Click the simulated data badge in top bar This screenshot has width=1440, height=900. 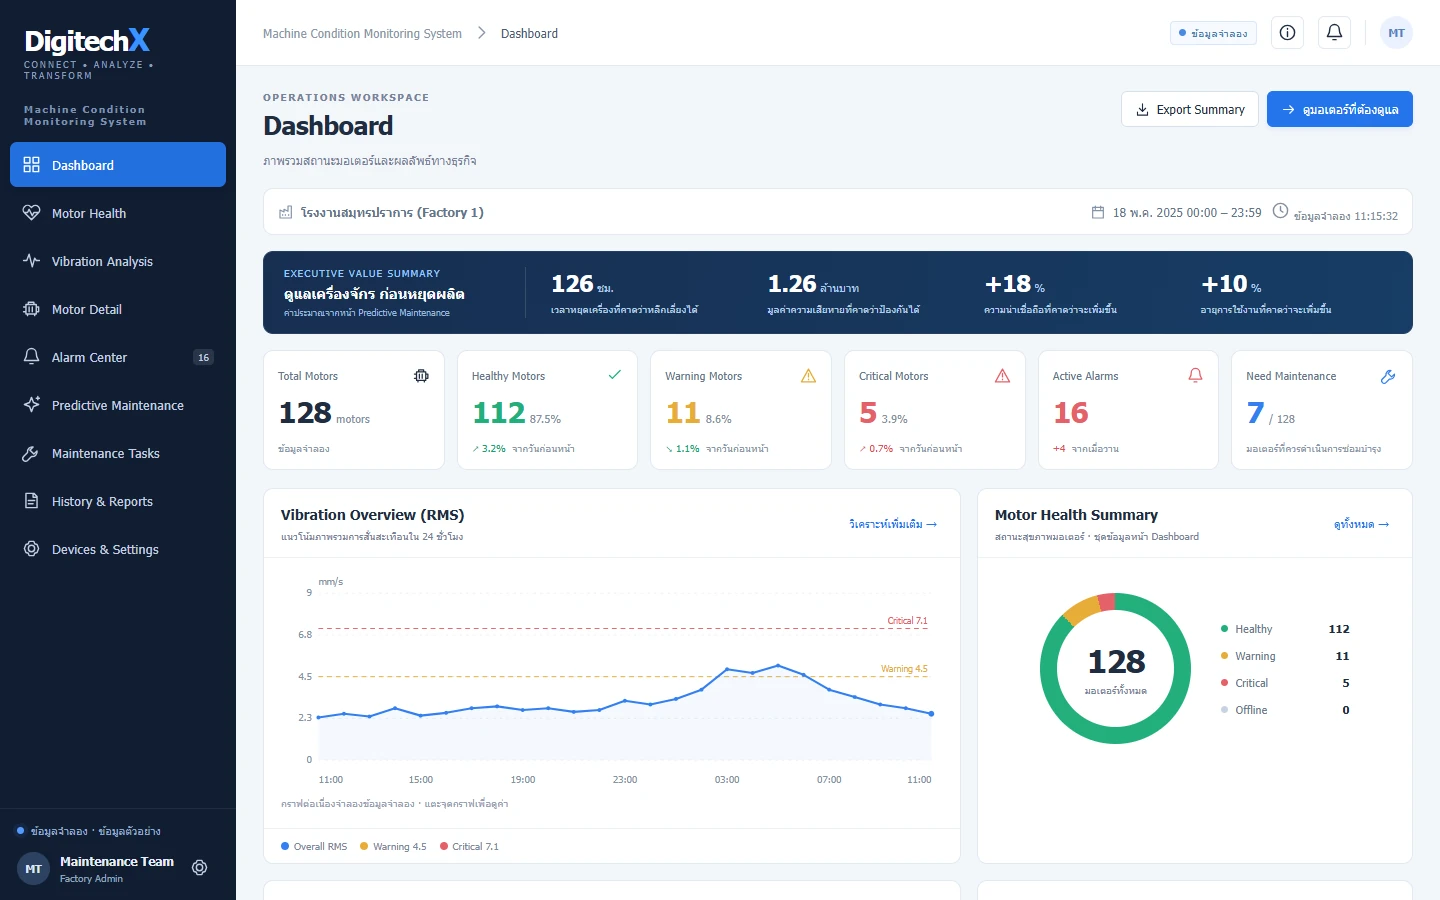(1213, 33)
